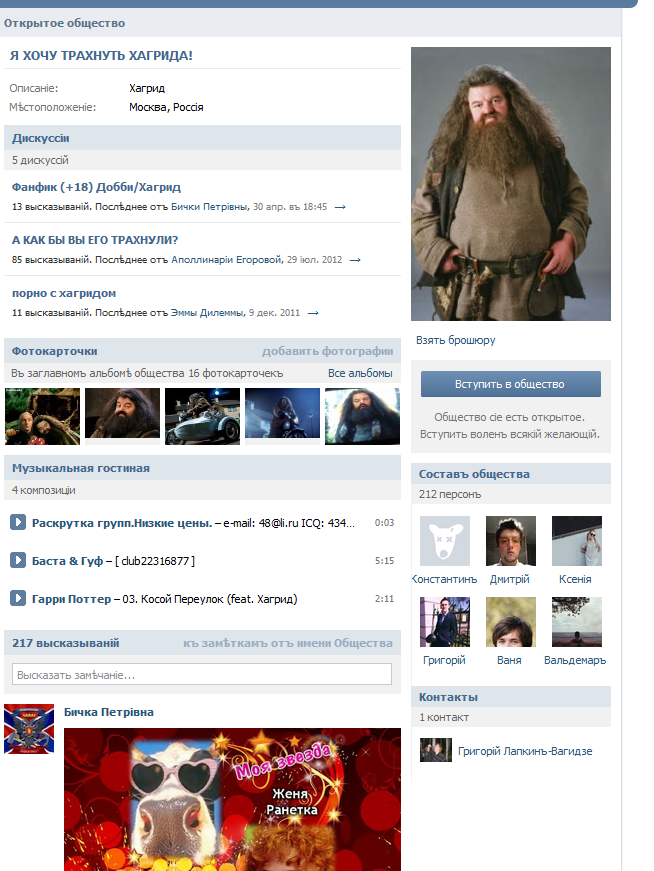Click the Взять брошюру link
The image size is (654, 871).
point(456,340)
